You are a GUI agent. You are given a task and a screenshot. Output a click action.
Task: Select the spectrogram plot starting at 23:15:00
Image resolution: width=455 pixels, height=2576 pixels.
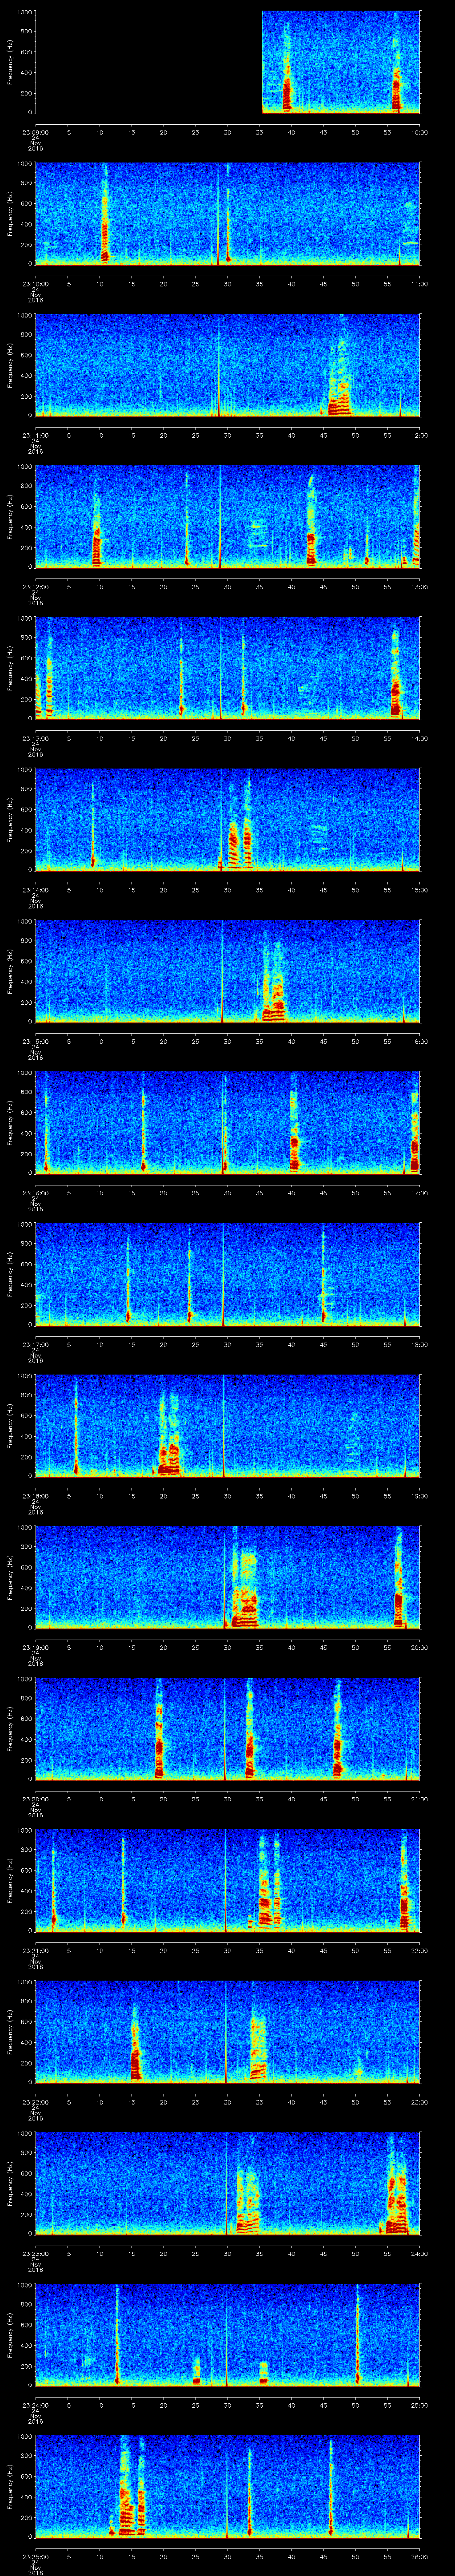tap(228, 971)
